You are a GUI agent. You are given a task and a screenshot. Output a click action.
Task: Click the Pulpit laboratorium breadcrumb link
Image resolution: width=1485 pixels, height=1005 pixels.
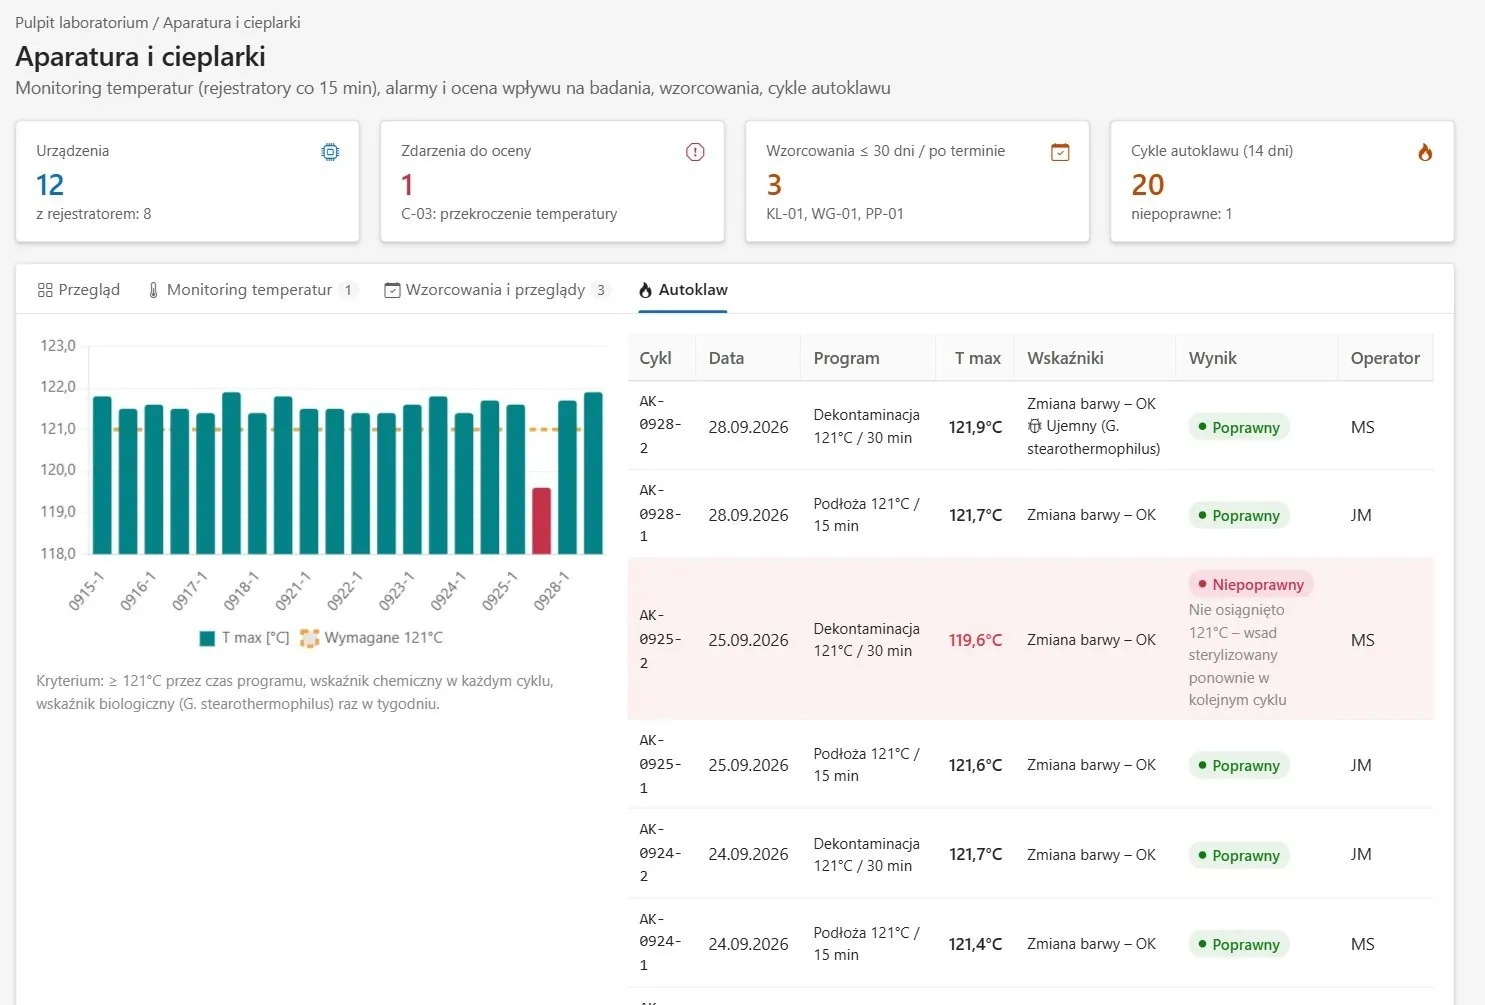(x=81, y=22)
